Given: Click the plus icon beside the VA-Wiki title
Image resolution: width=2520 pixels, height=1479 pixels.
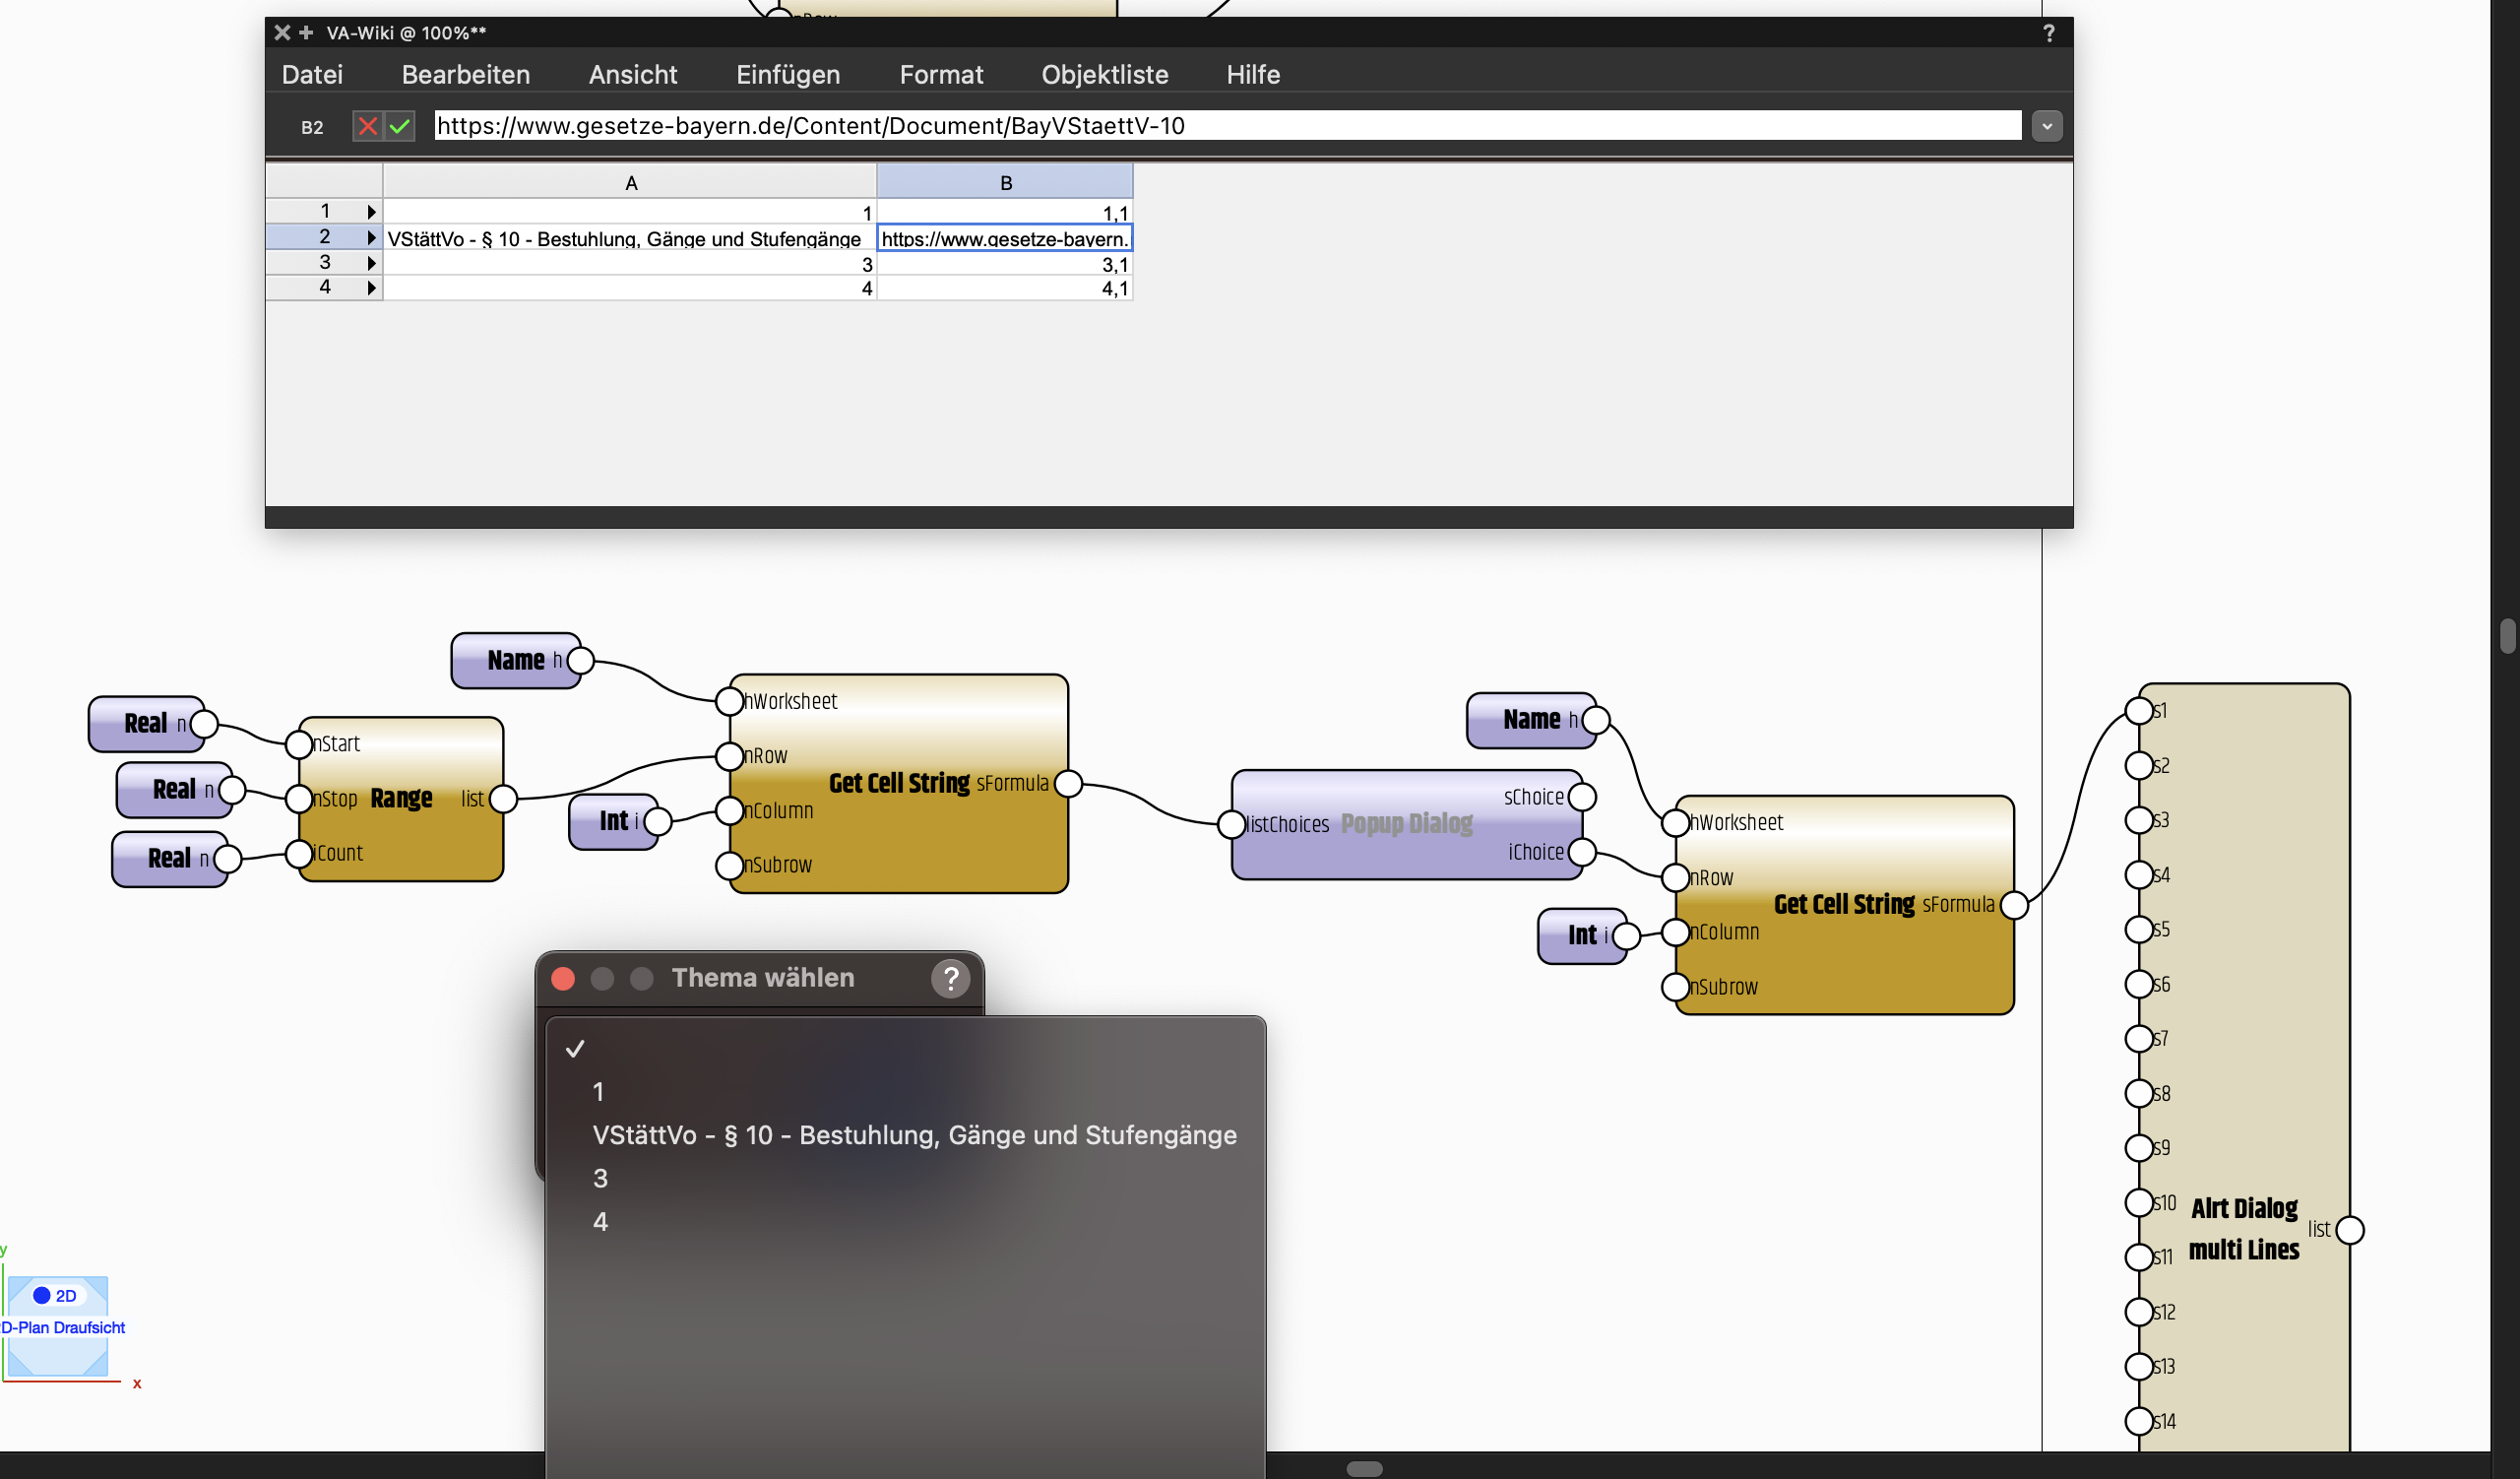Looking at the screenshot, I should (x=306, y=32).
